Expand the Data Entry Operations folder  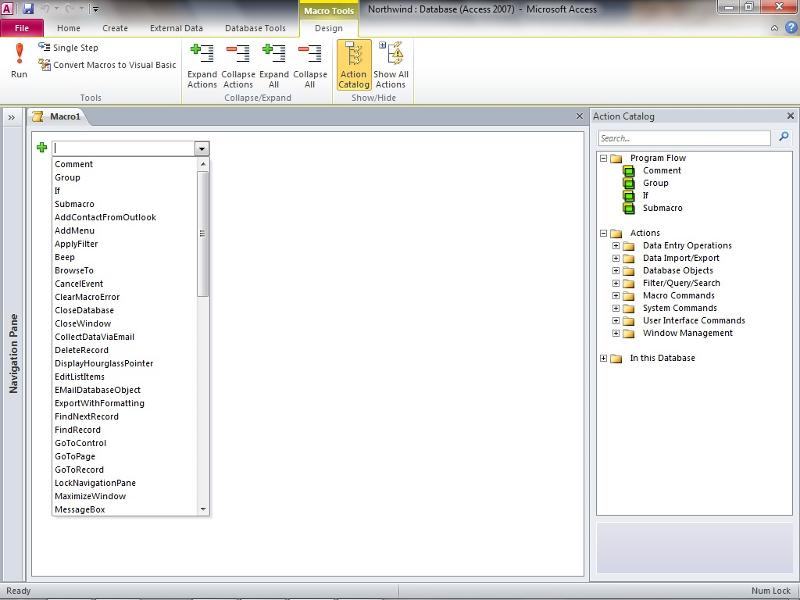616,245
